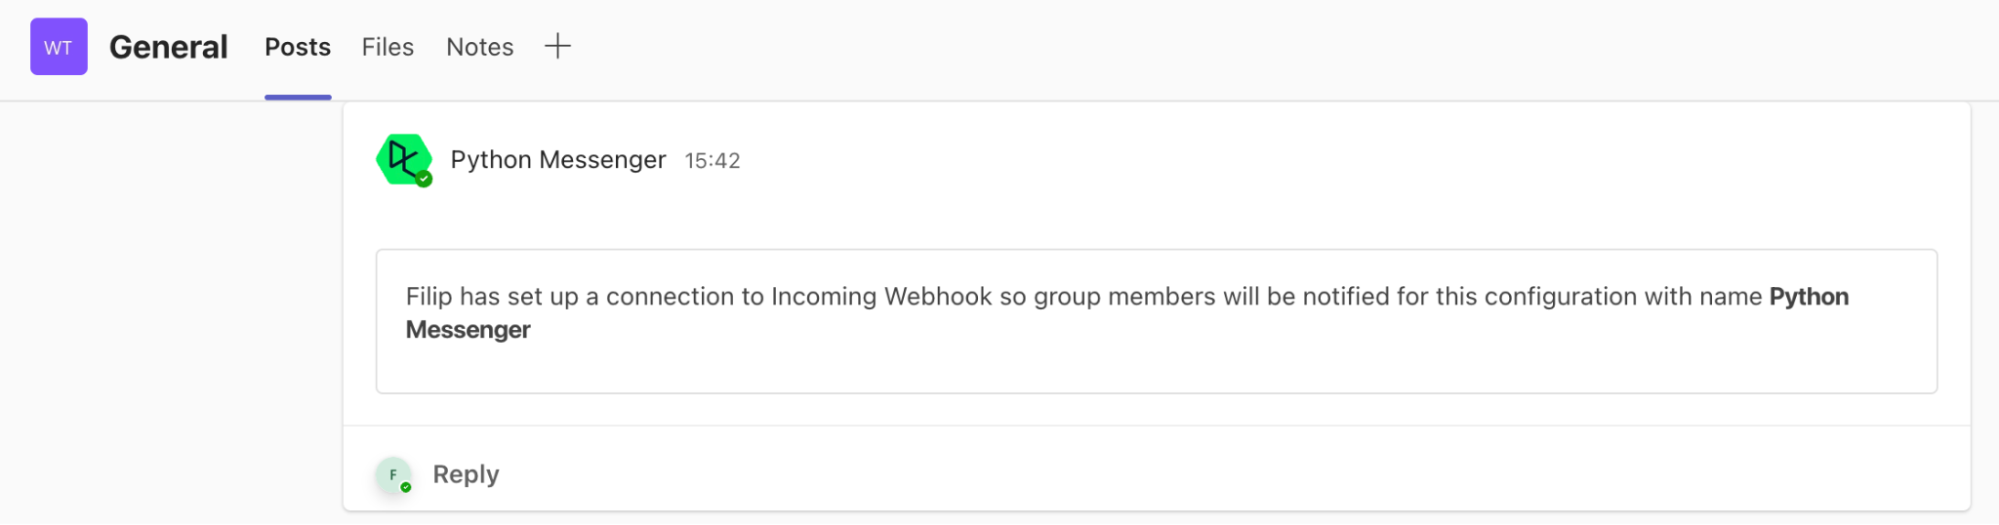Open the add-tab plus icon
The width and height of the screenshot is (1999, 525).
557,46
